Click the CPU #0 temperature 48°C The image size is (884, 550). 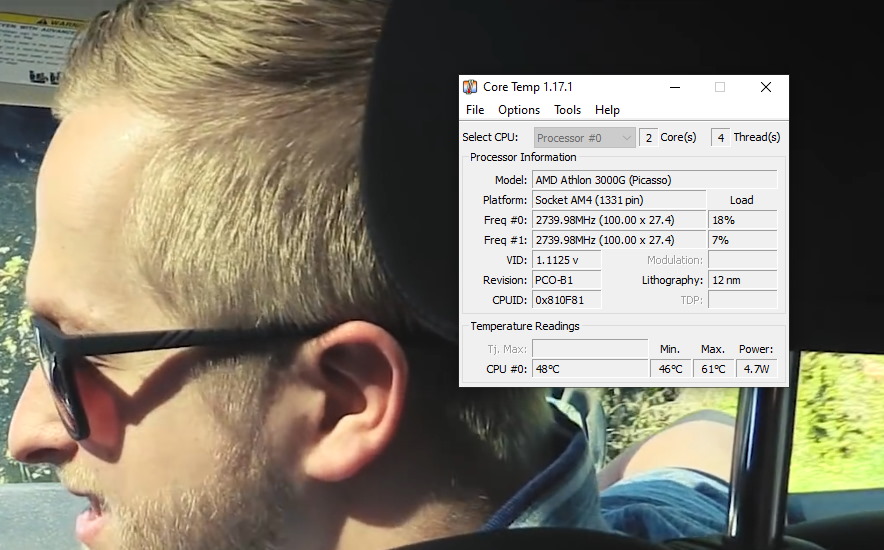pos(590,369)
